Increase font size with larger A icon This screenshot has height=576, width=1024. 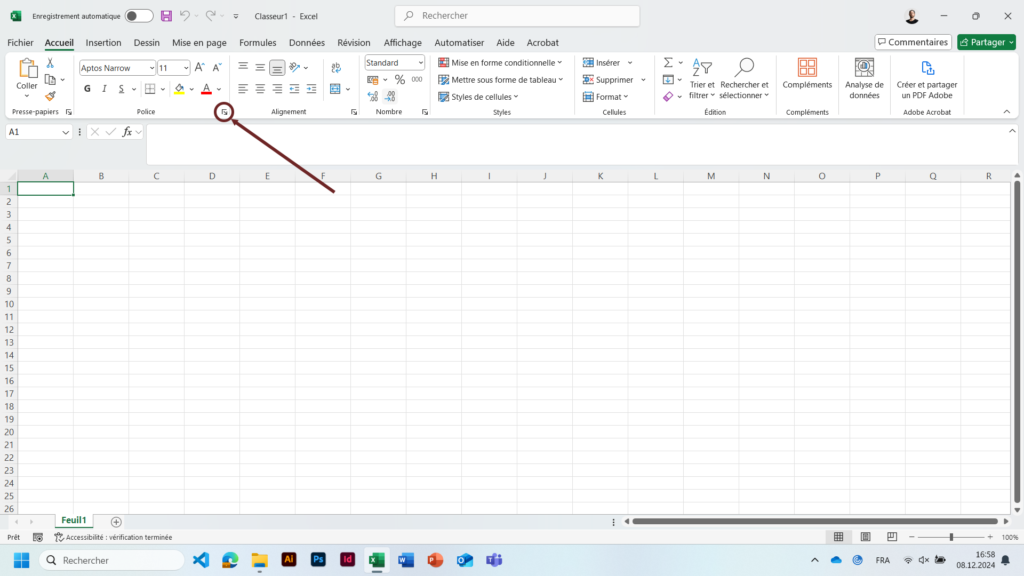pos(200,67)
